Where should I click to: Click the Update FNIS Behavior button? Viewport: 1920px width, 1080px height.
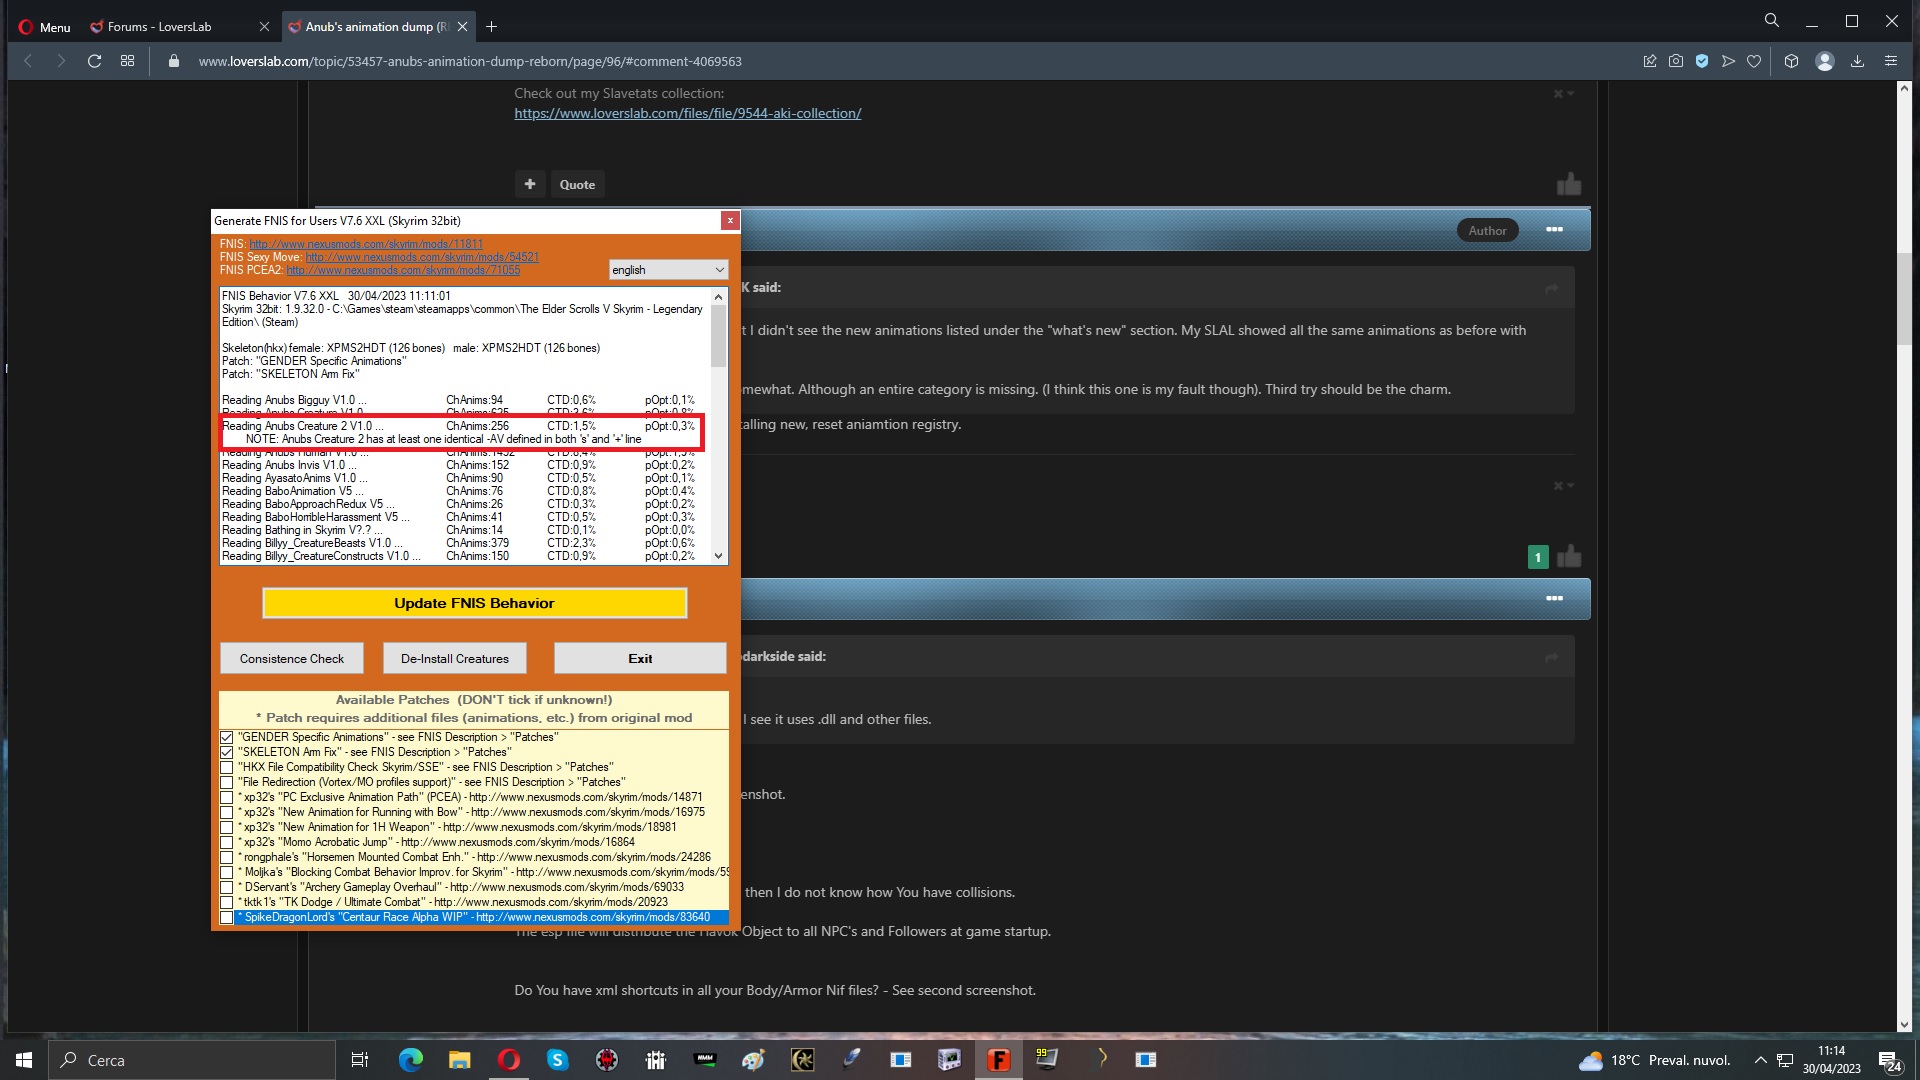[x=474, y=603]
